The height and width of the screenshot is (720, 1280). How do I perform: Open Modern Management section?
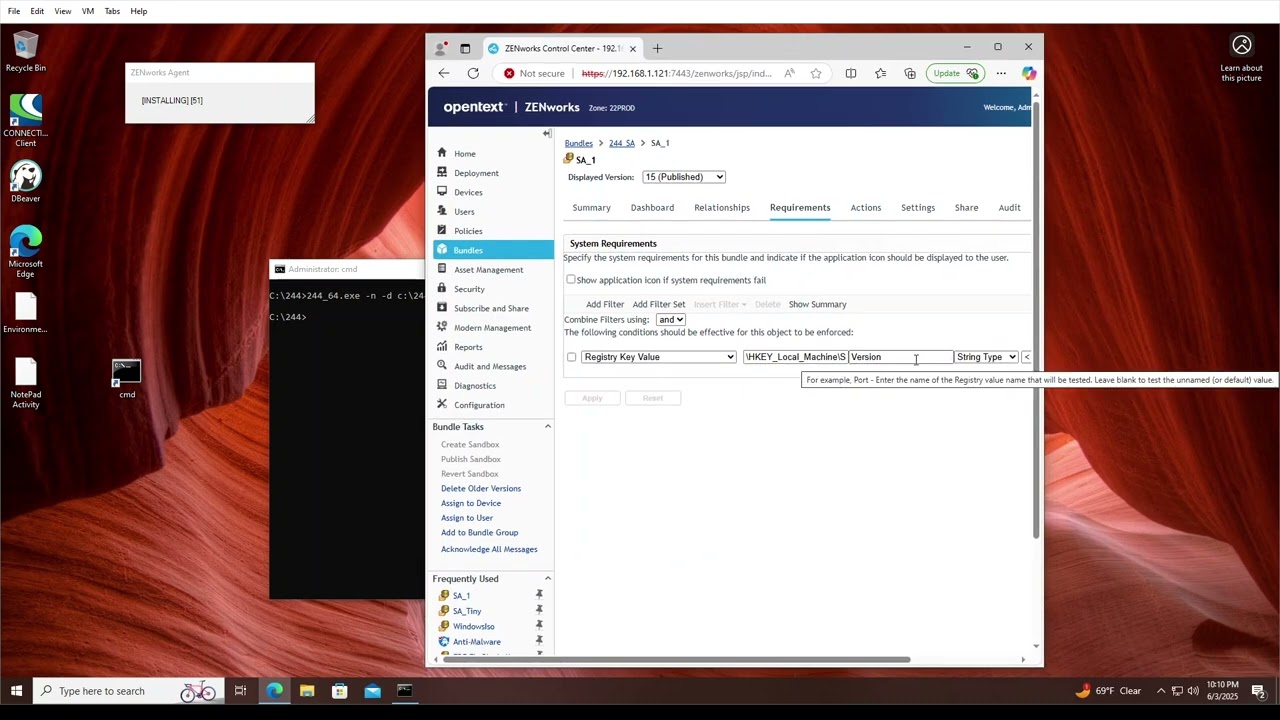point(492,328)
